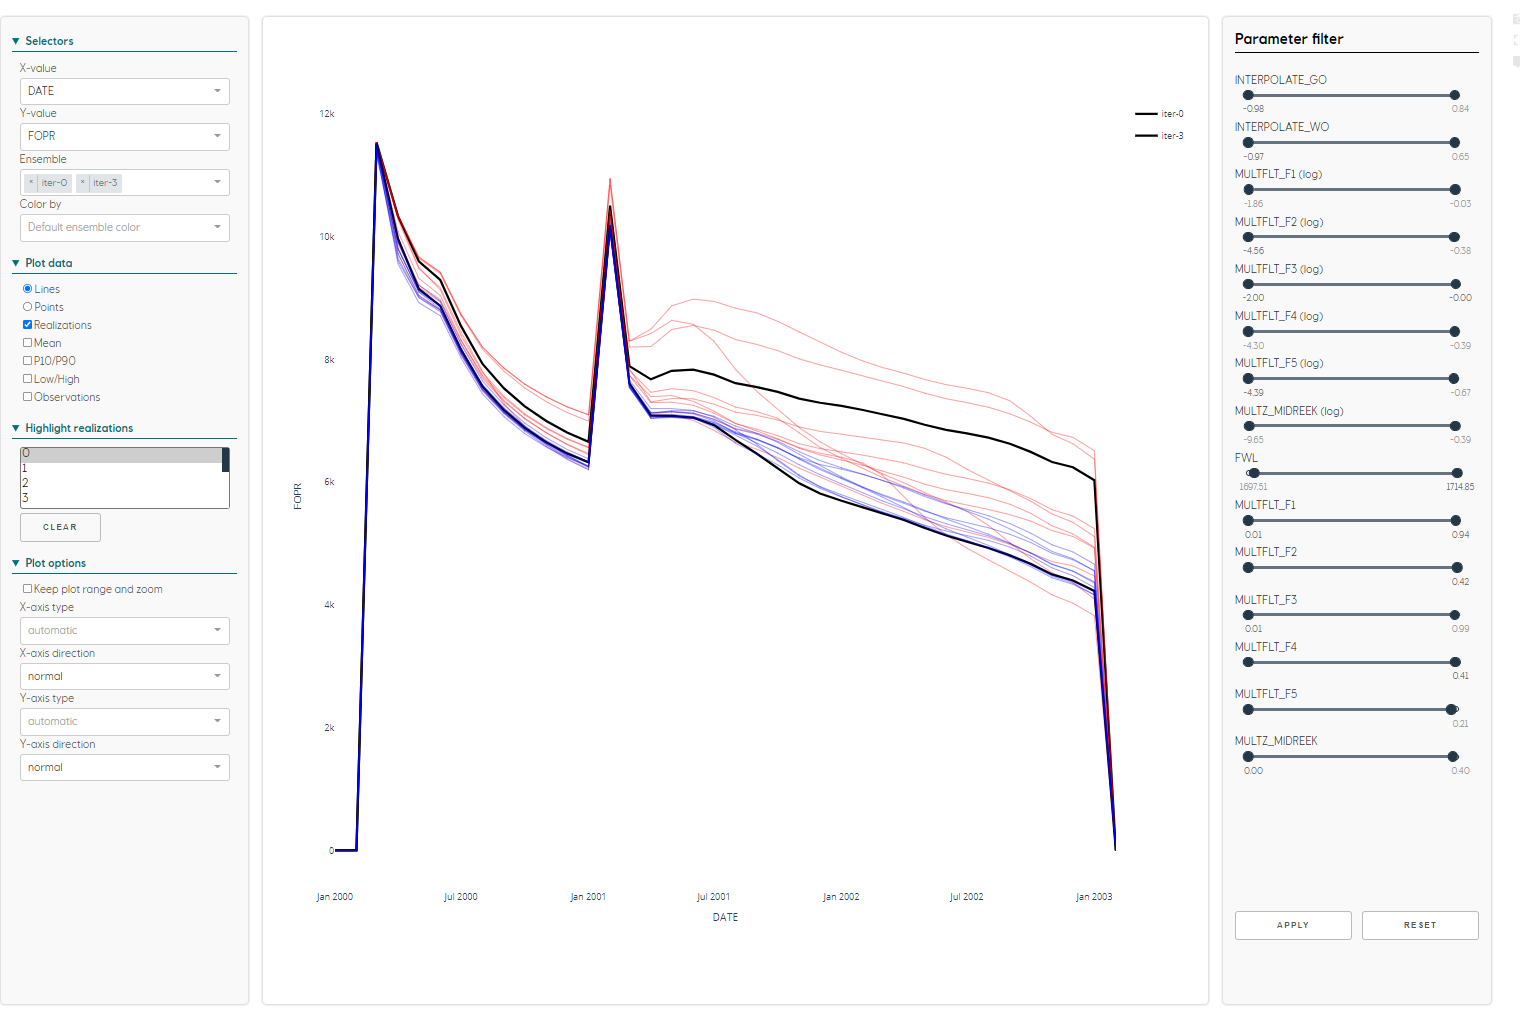The image size is (1520, 1017).
Task: Select the Points radio button
Action: point(26,306)
